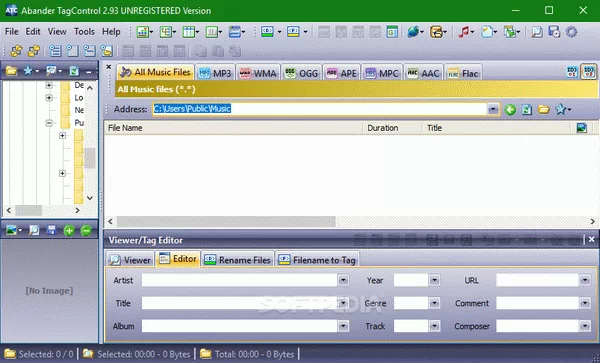Expand the Lo folder in tree
The width and height of the screenshot is (600, 363).
pyautogui.click(x=49, y=98)
